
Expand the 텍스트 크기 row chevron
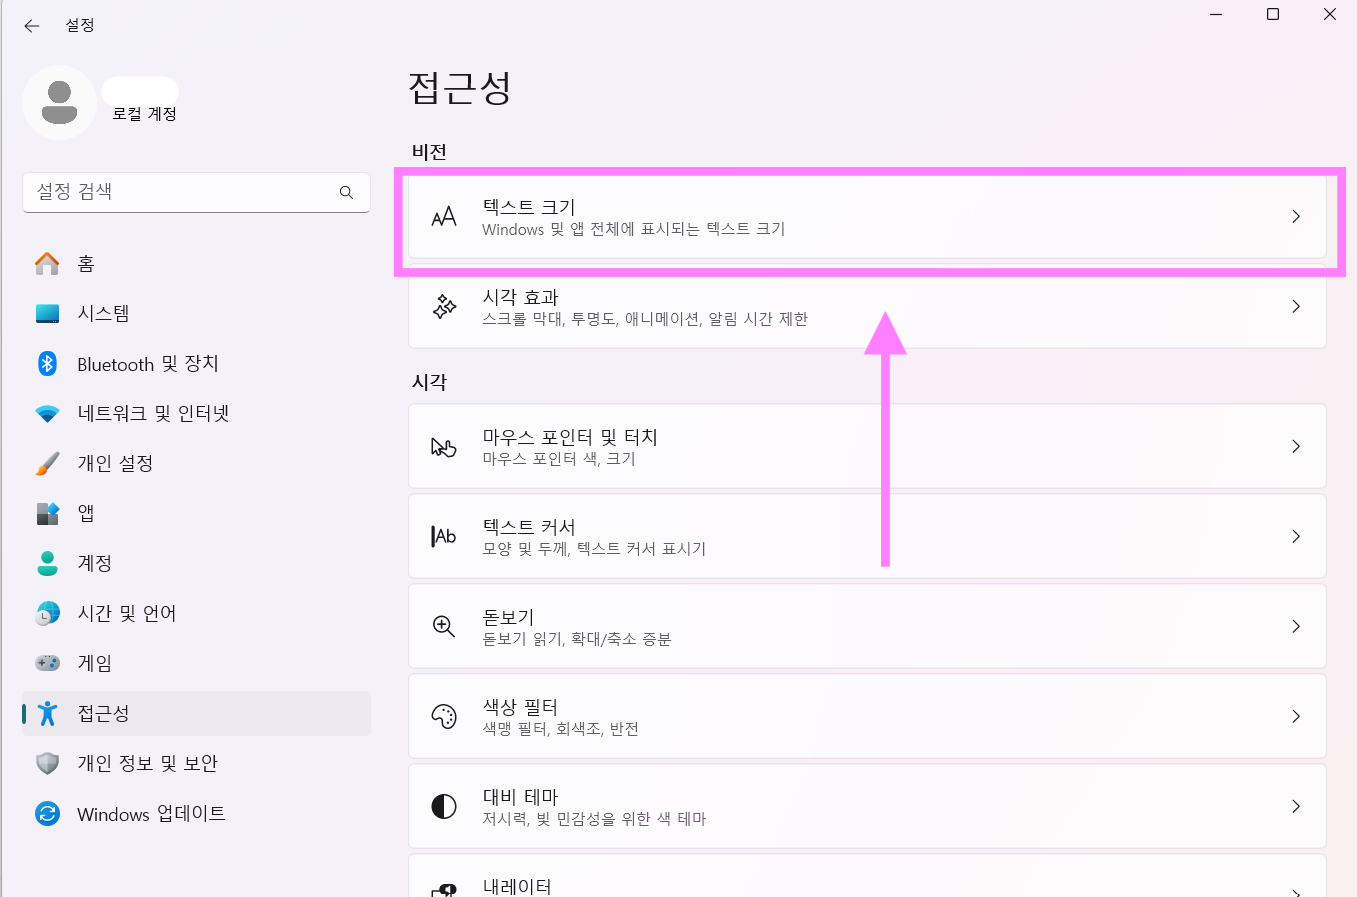(x=1296, y=216)
